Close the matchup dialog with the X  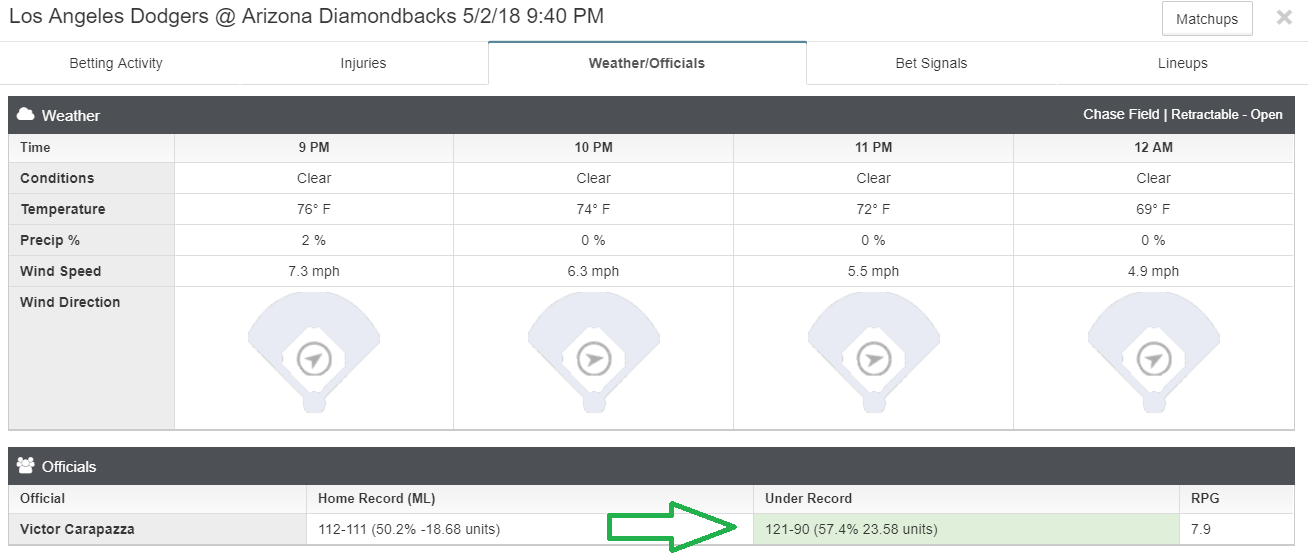[x=1284, y=18]
